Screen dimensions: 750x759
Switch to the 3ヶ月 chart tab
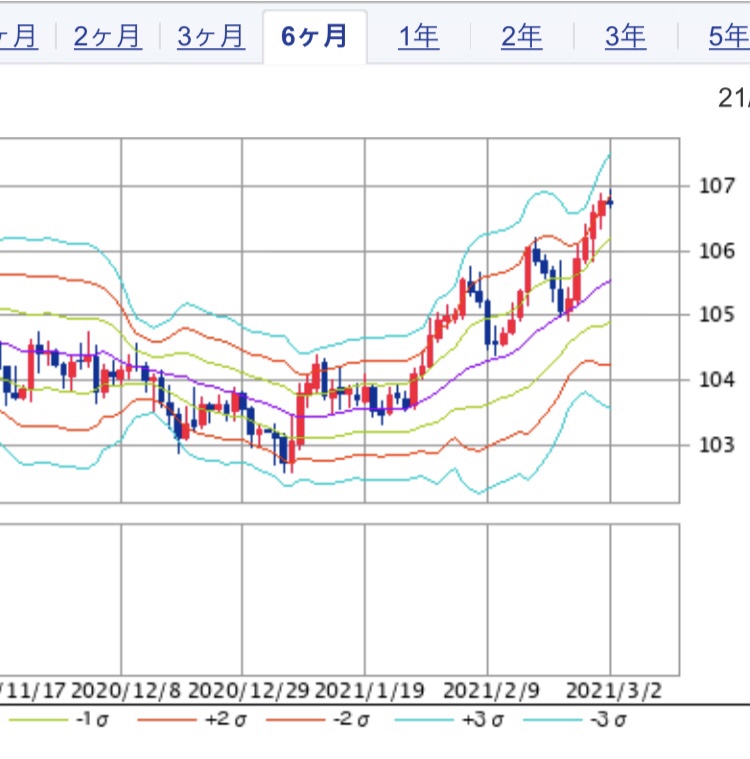(x=211, y=38)
